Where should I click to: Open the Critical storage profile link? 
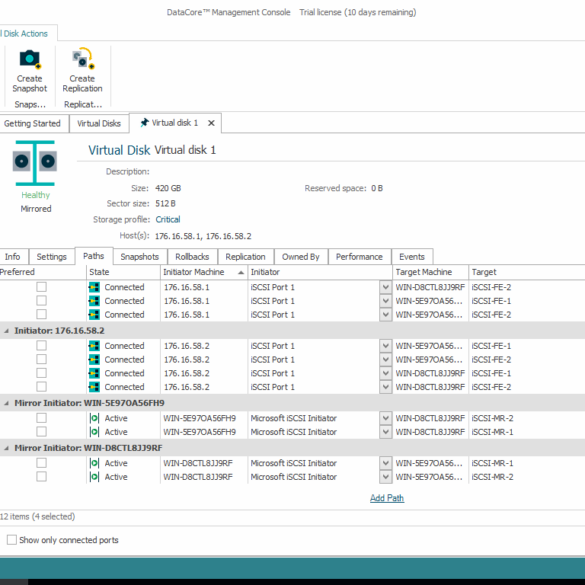(168, 219)
